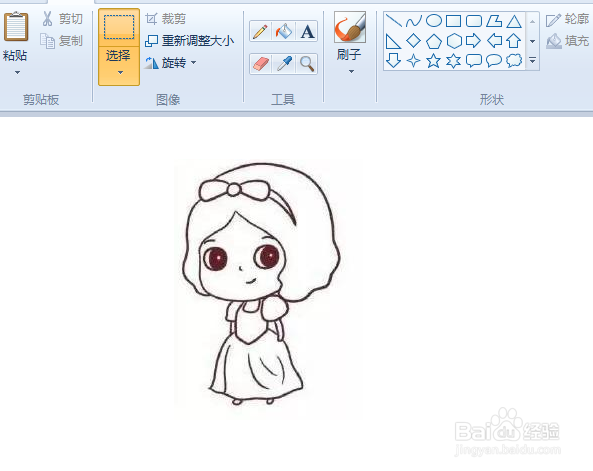593x471 pixels.
Task: Select the Rounded rectangle shape
Action: [x=474, y=21]
